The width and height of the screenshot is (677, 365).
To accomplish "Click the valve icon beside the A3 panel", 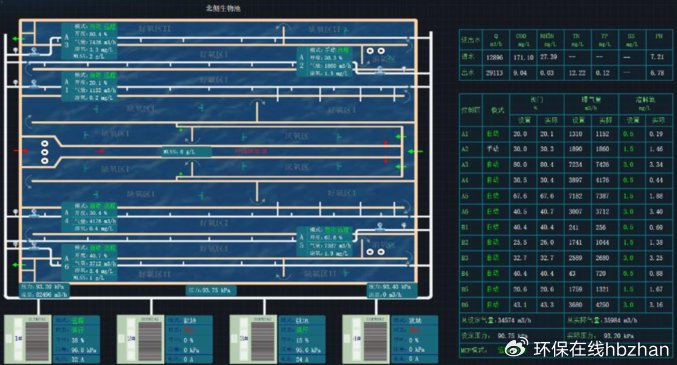I will coord(34,52).
